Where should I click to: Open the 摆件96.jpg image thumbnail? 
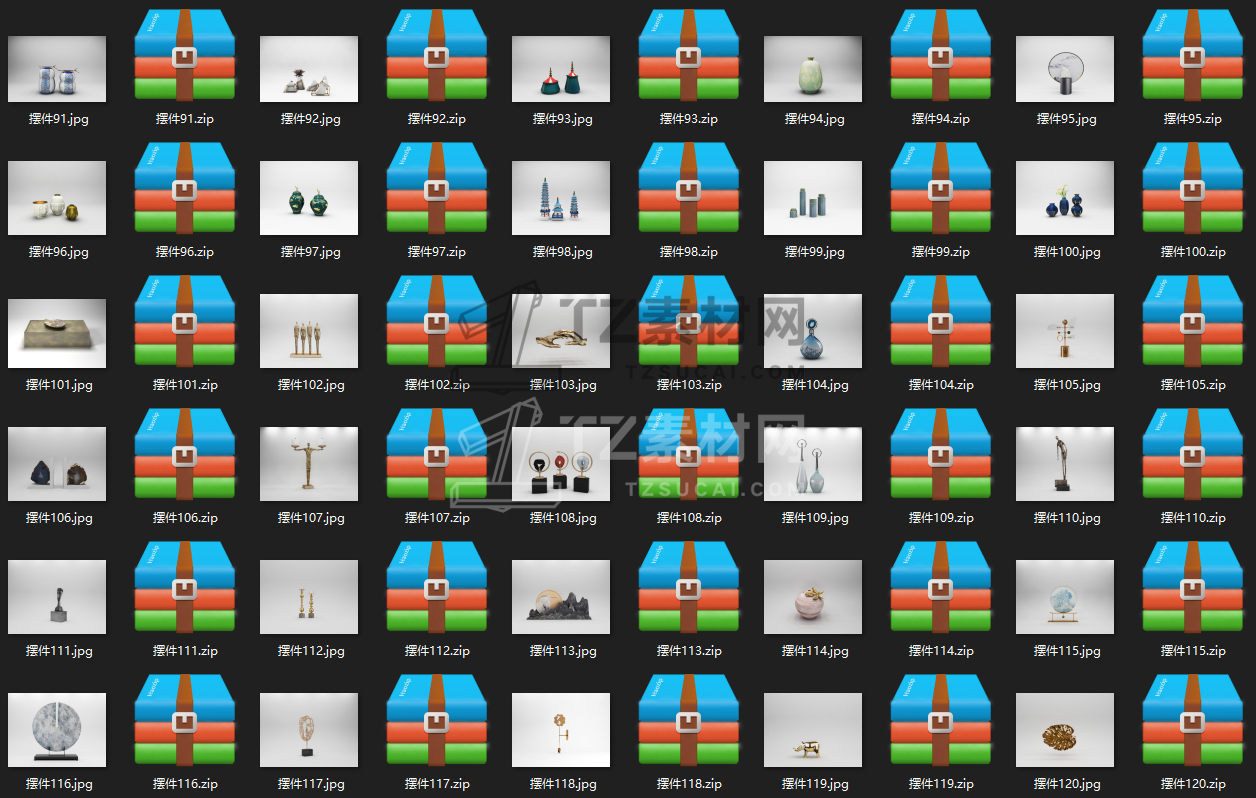57,198
